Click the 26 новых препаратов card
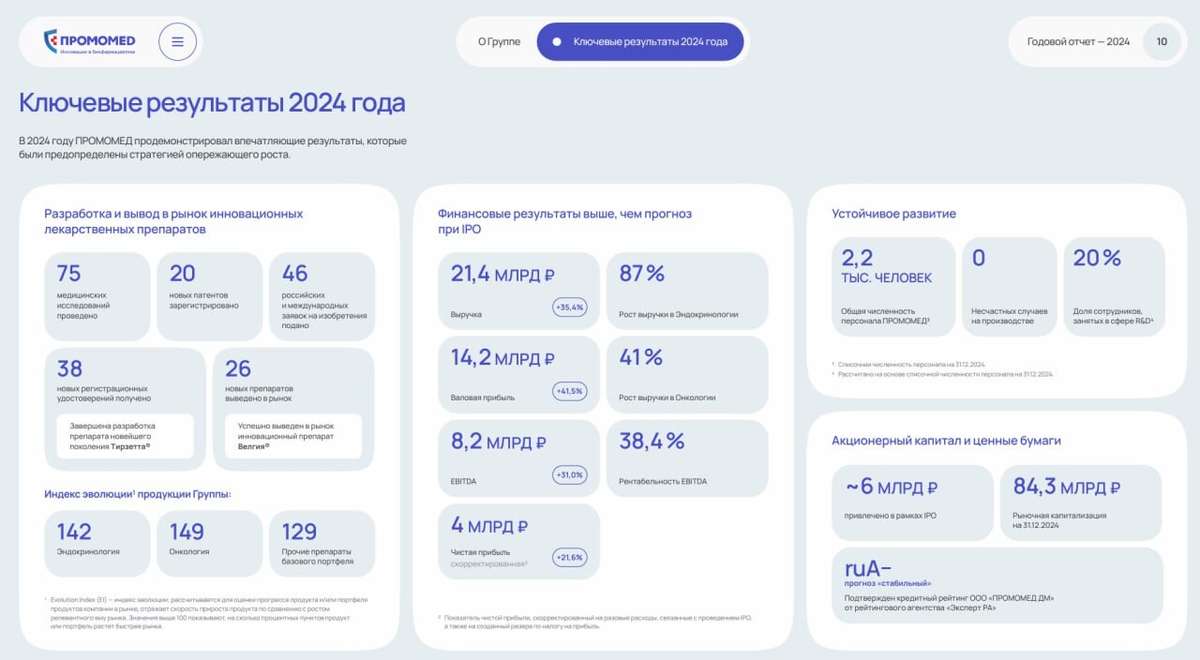 [x=294, y=409]
